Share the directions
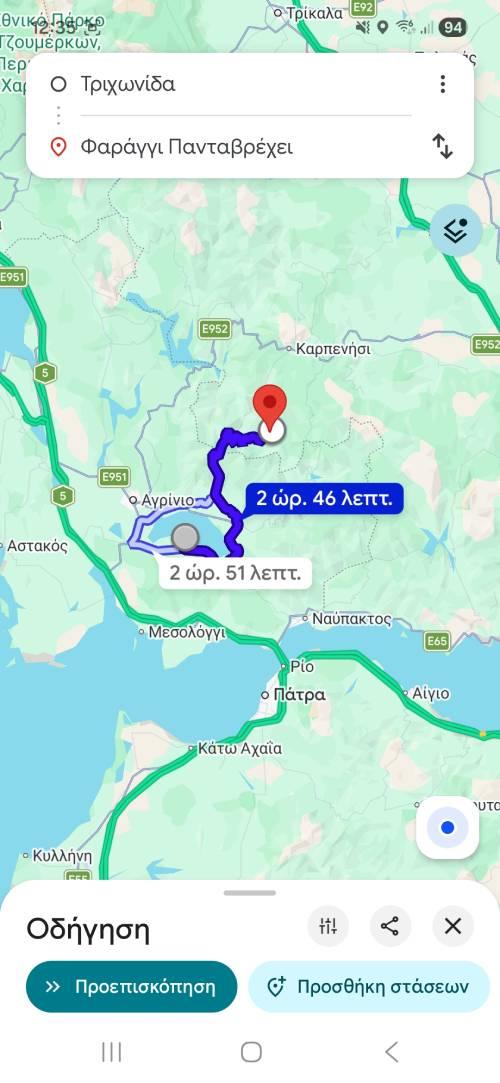500x1083 pixels. pos(390,926)
